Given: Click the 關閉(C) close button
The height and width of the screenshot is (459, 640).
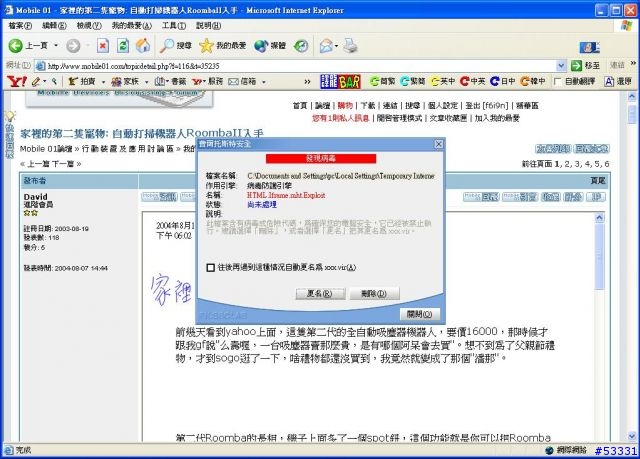Looking at the screenshot, I should (x=420, y=314).
